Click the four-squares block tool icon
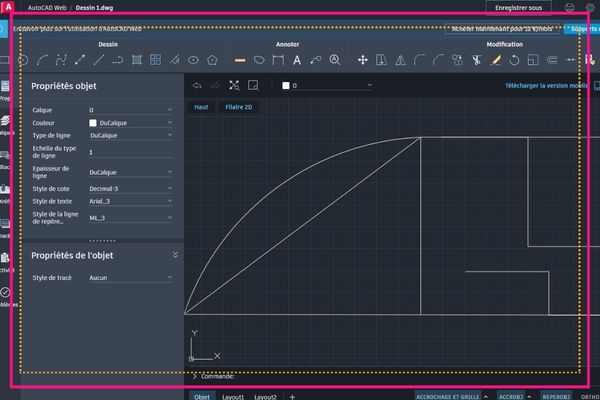The height and width of the screenshot is (400, 600). 155,60
